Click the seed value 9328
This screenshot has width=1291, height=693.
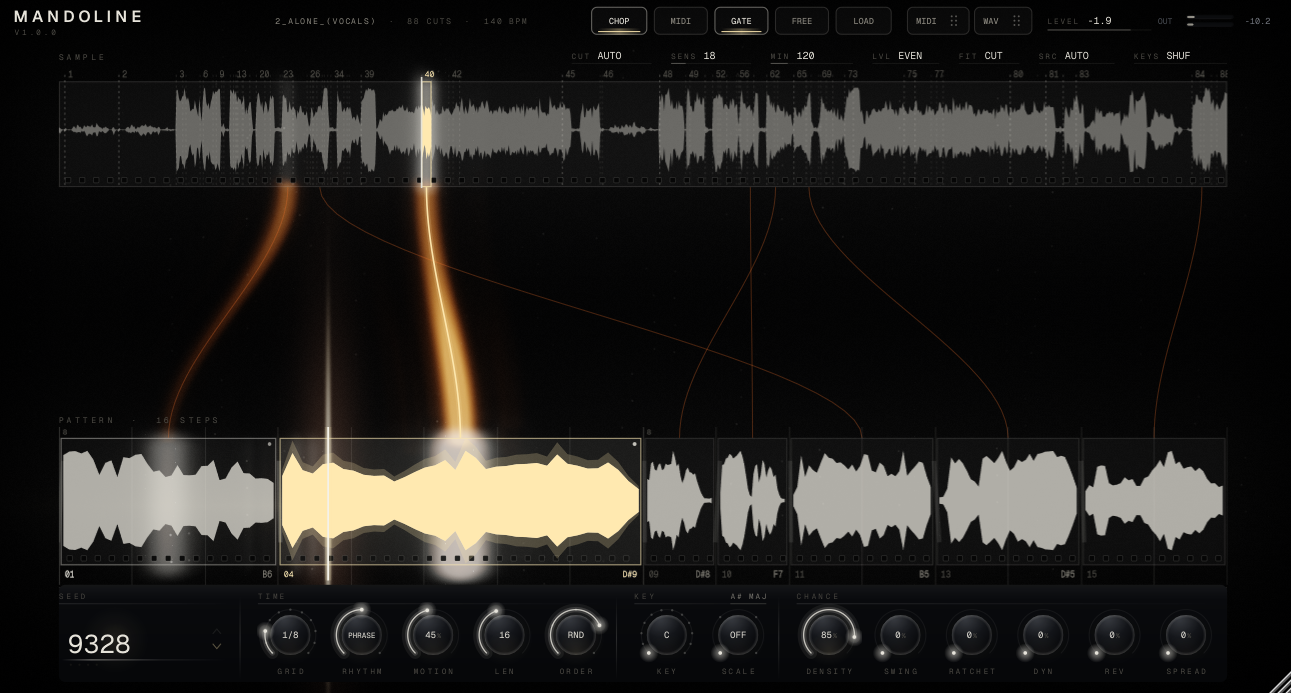[99, 644]
